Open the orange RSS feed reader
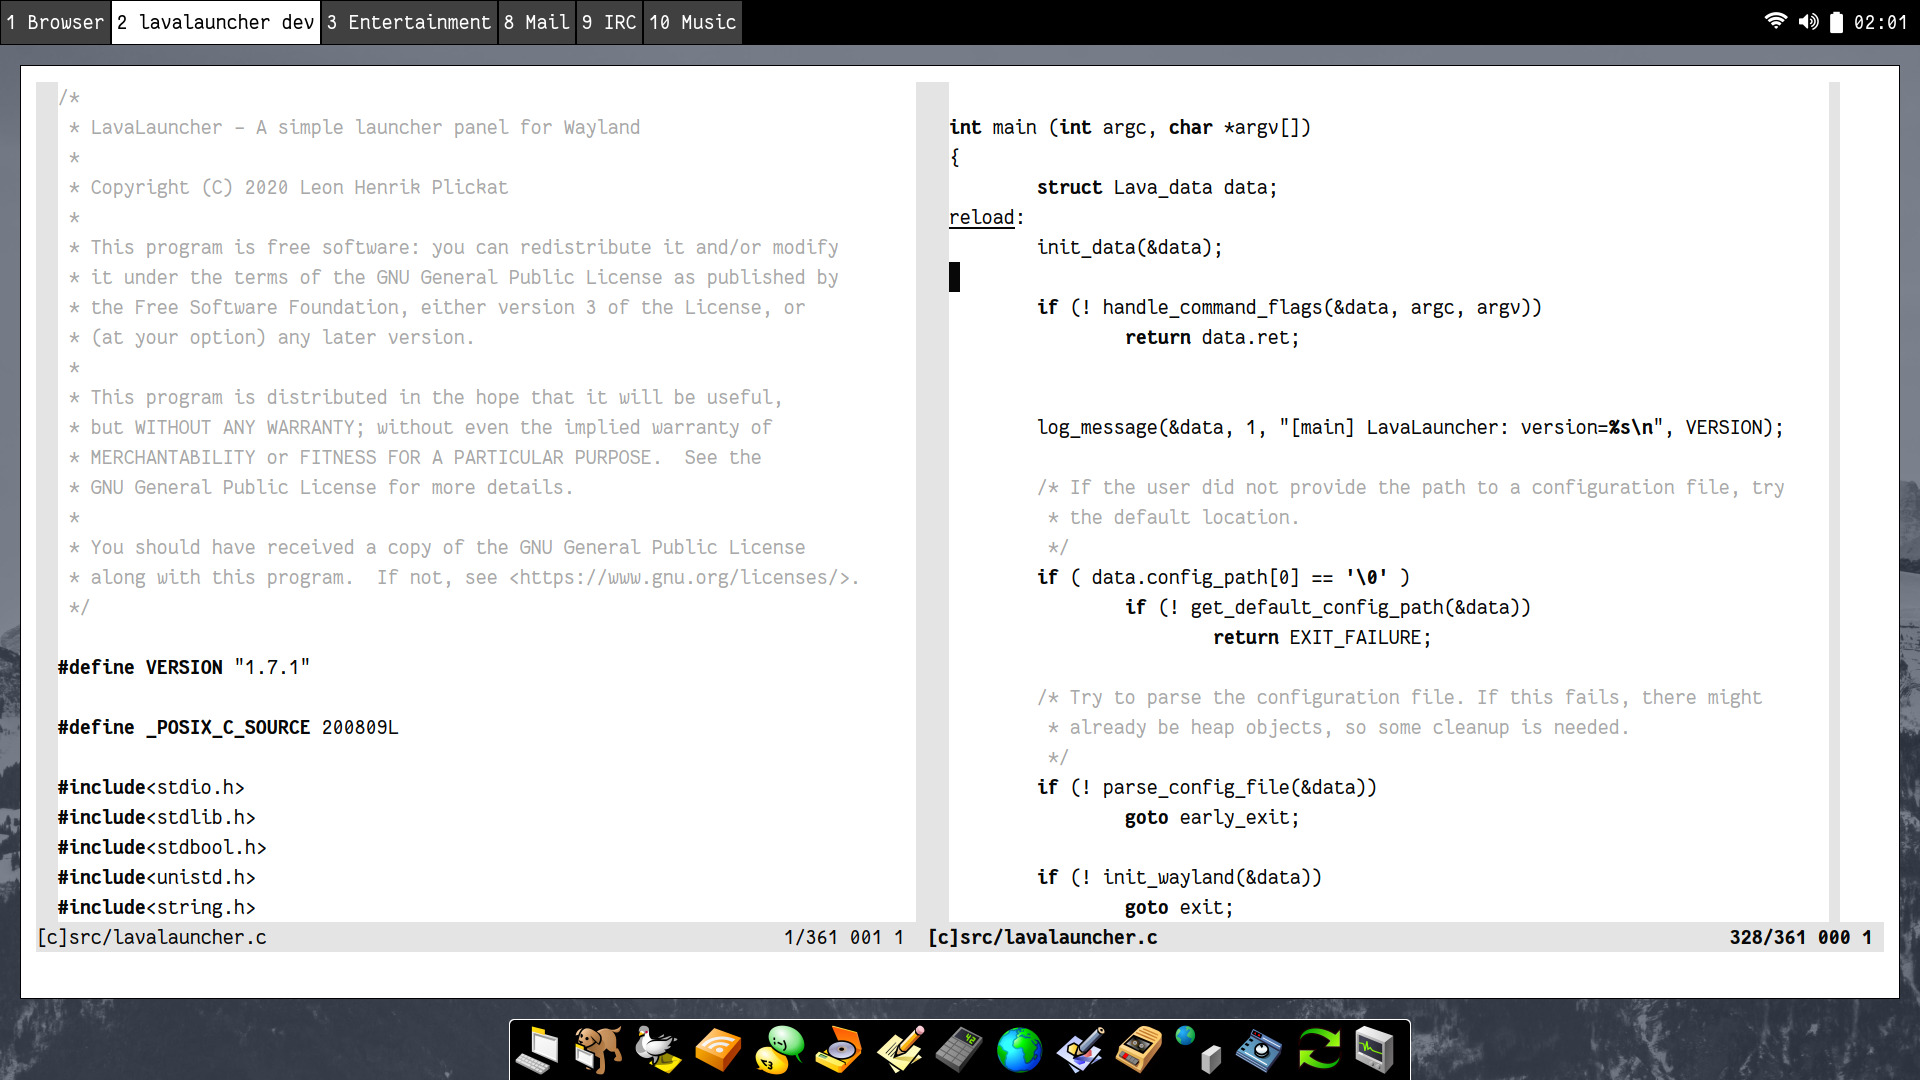 718,1050
